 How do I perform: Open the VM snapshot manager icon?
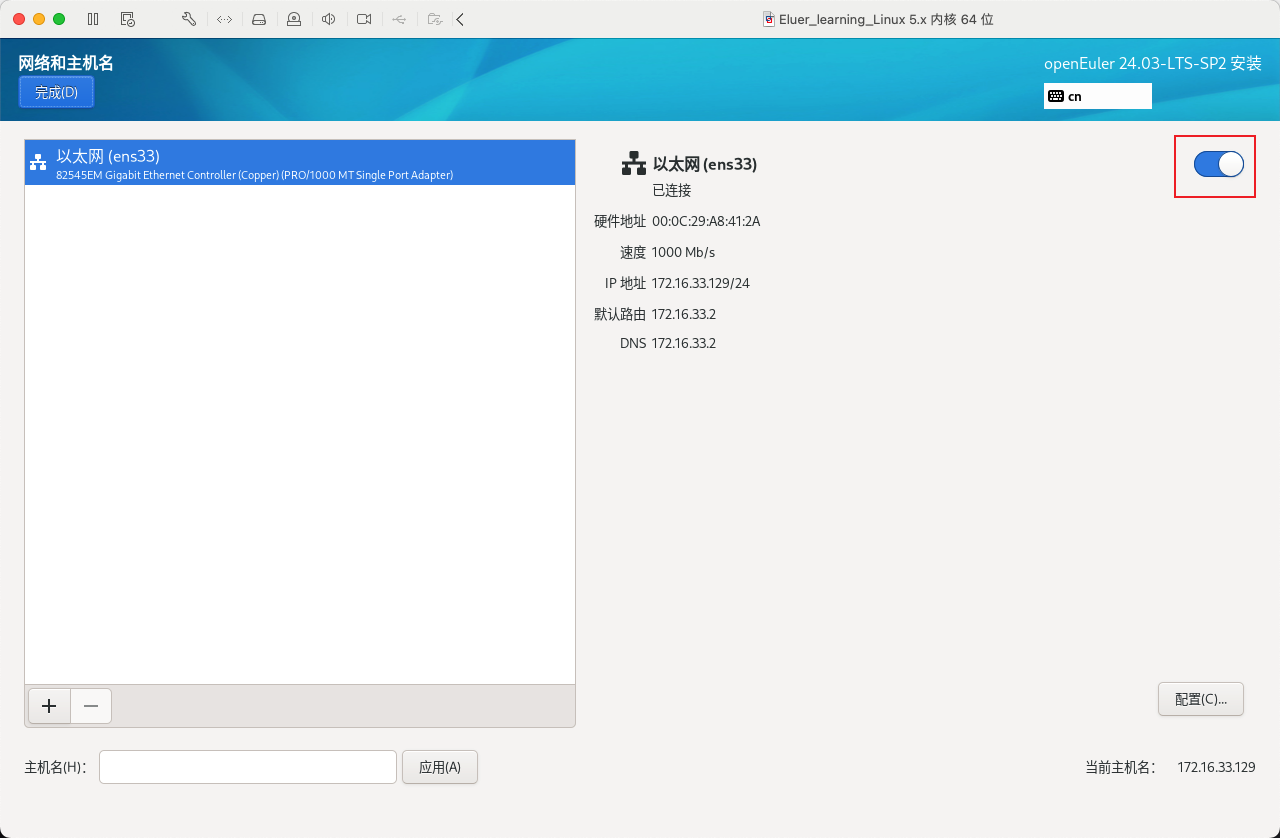[127, 19]
